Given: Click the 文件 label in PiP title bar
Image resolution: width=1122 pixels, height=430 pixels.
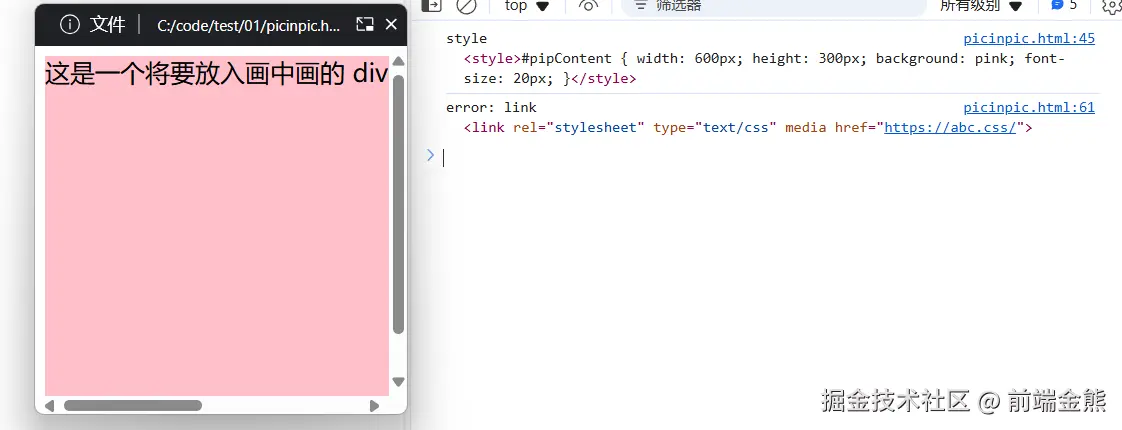Looking at the screenshot, I should [x=107, y=25].
